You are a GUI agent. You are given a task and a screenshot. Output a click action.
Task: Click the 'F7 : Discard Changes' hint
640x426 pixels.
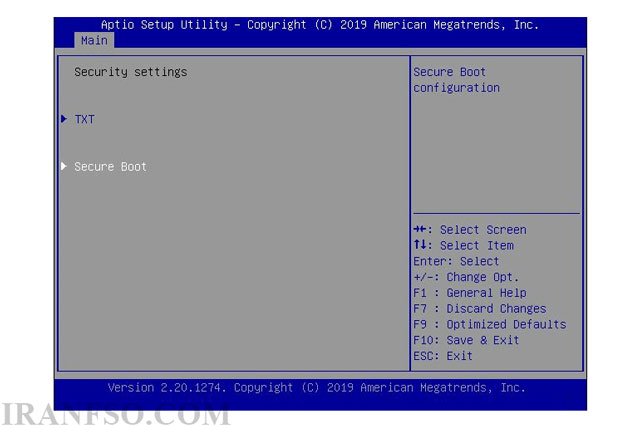[480, 309]
